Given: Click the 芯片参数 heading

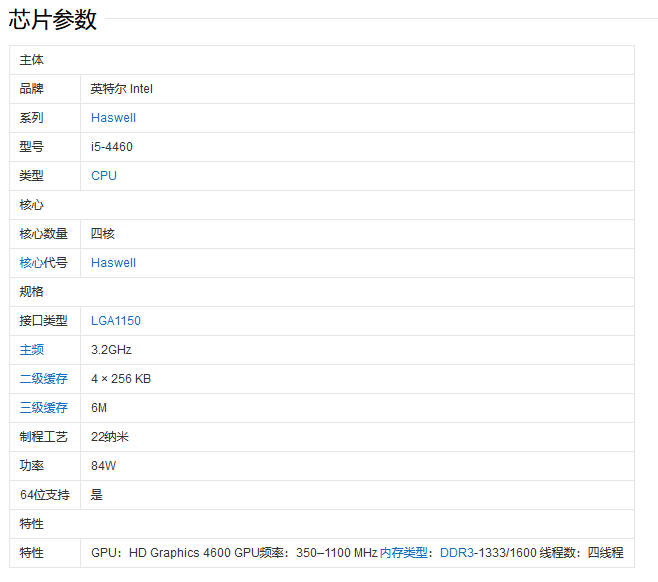Looking at the screenshot, I should pyautogui.click(x=53, y=19).
